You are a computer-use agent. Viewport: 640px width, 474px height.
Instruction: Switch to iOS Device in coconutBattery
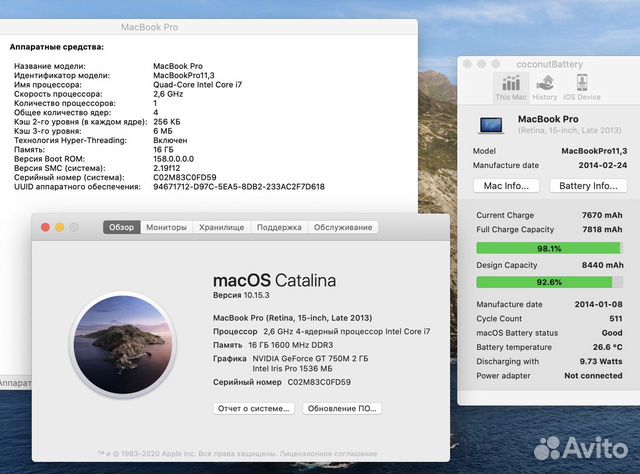coord(582,87)
